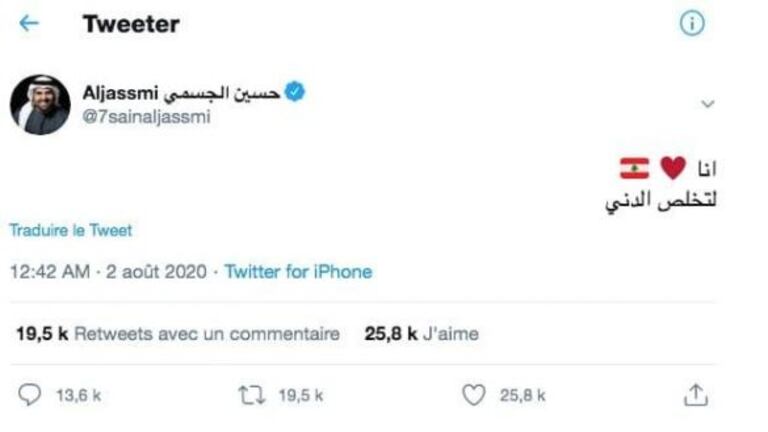768x432 pixels.
Task: View "Retweets avec un commentaire" list
Action: 206,334
